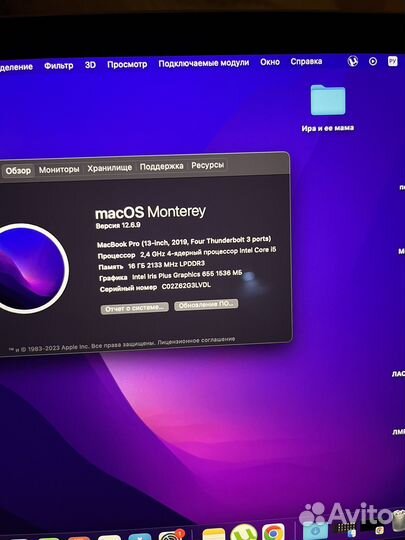Screen dimensions: 405x540
Task: Switch to the Поддержка tab
Action: click(162, 166)
